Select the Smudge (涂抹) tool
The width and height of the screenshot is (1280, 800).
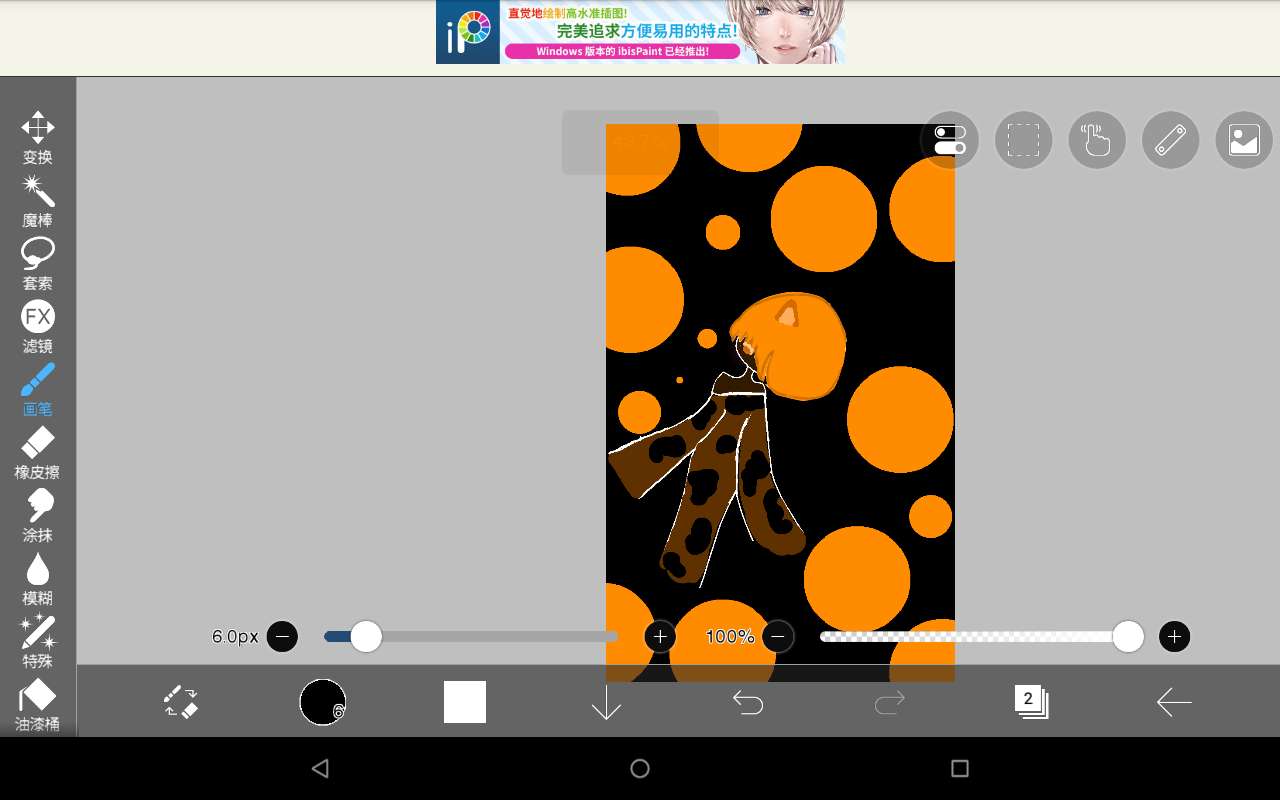point(38,516)
